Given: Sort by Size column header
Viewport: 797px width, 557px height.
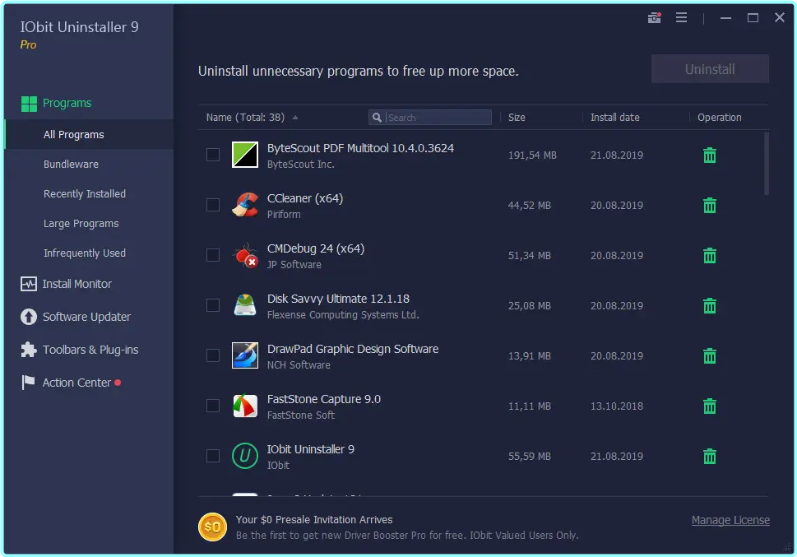Looking at the screenshot, I should pyautogui.click(x=516, y=117).
